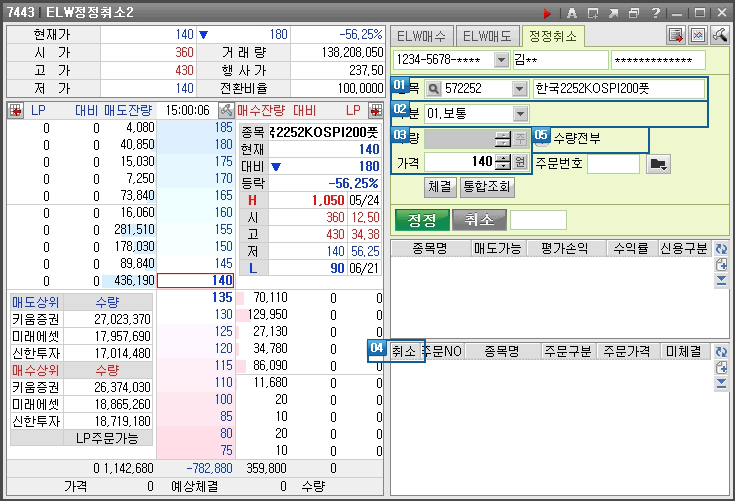Viewport: 735px width, 501px height.
Task: Click the 미체결 column header
Action: (x=684, y=351)
